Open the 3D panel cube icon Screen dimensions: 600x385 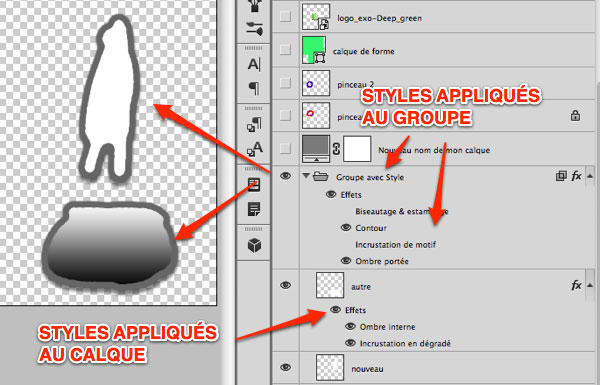pos(254,245)
